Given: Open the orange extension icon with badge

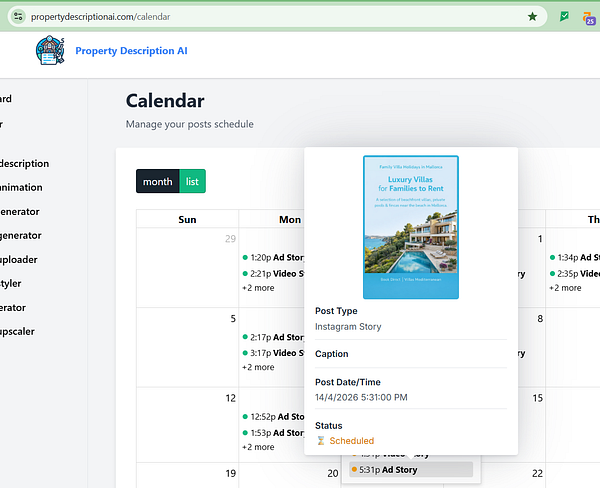Looking at the screenshot, I should [589, 18].
